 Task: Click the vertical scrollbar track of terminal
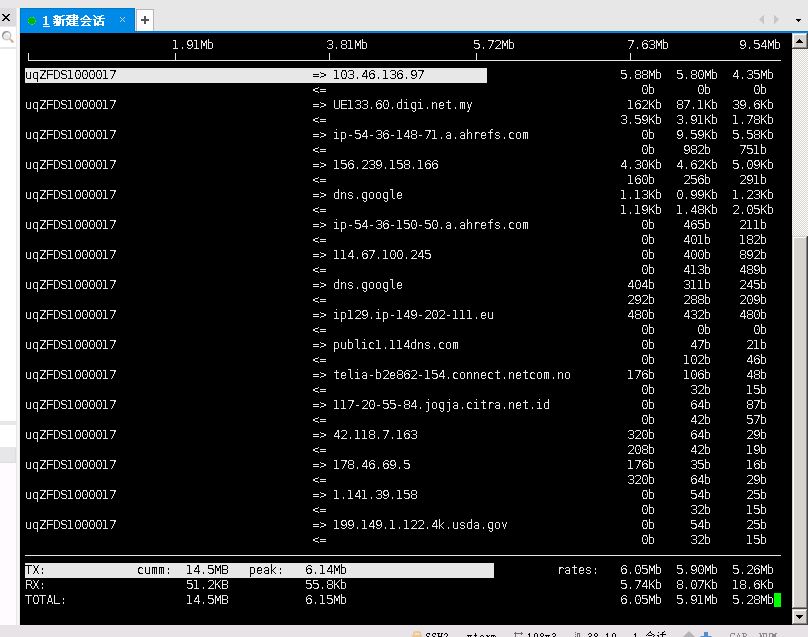800,150
